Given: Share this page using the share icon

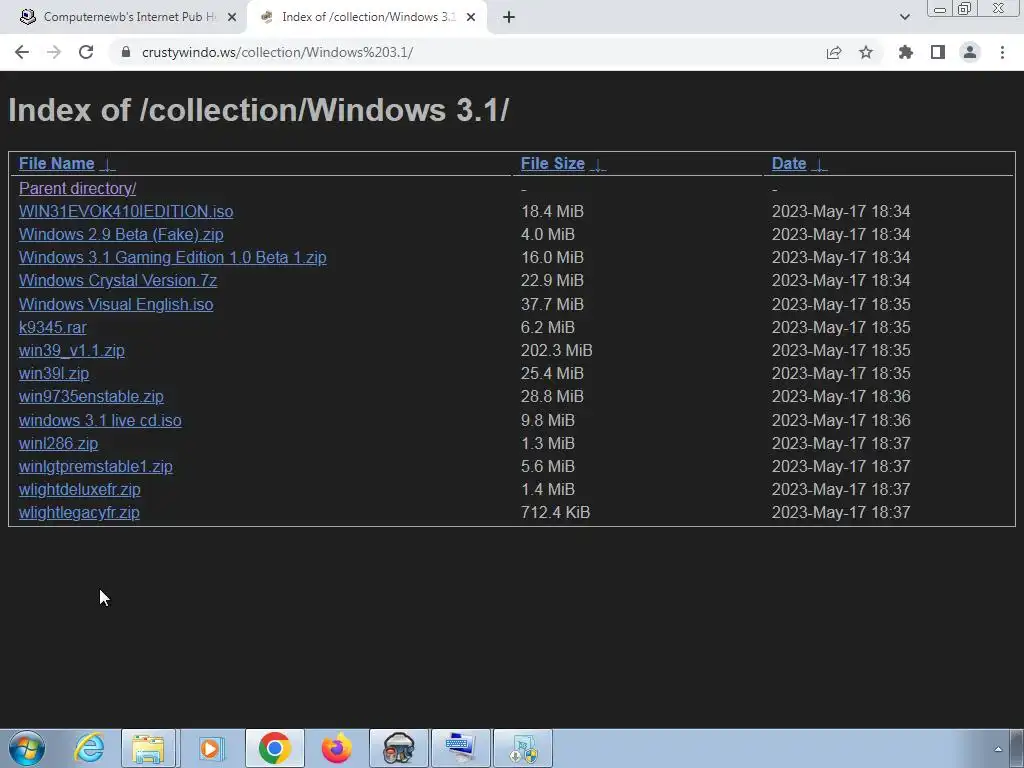Looking at the screenshot, I should 834,52.
